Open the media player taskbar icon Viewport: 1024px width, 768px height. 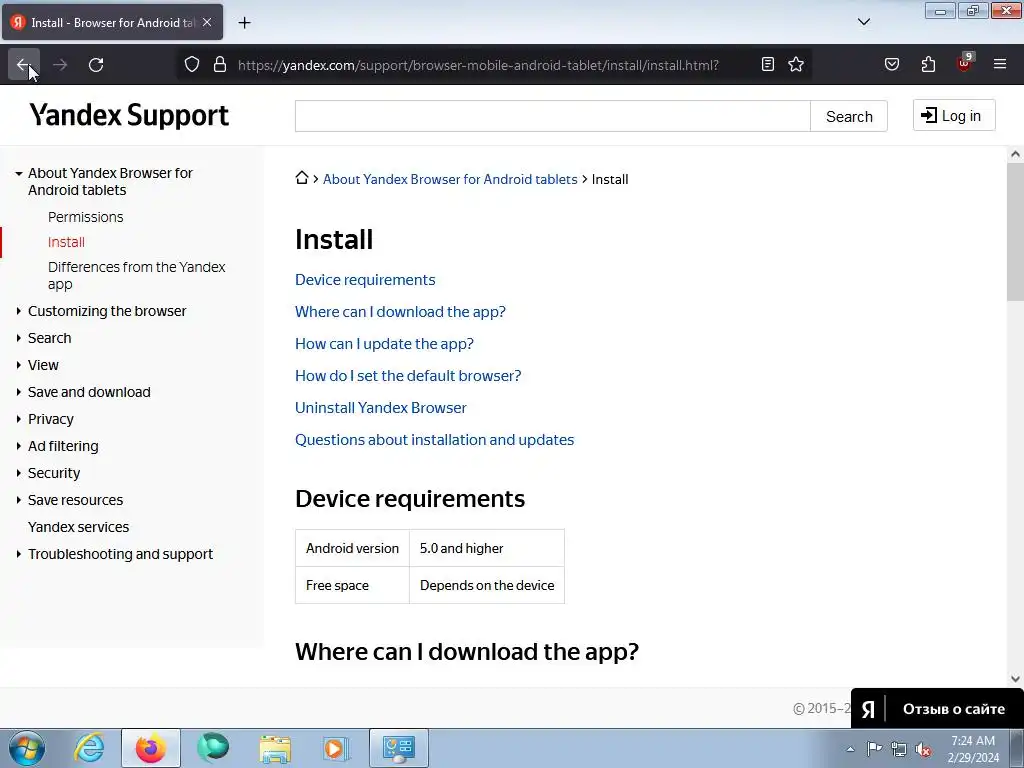[x=336, y=748]
